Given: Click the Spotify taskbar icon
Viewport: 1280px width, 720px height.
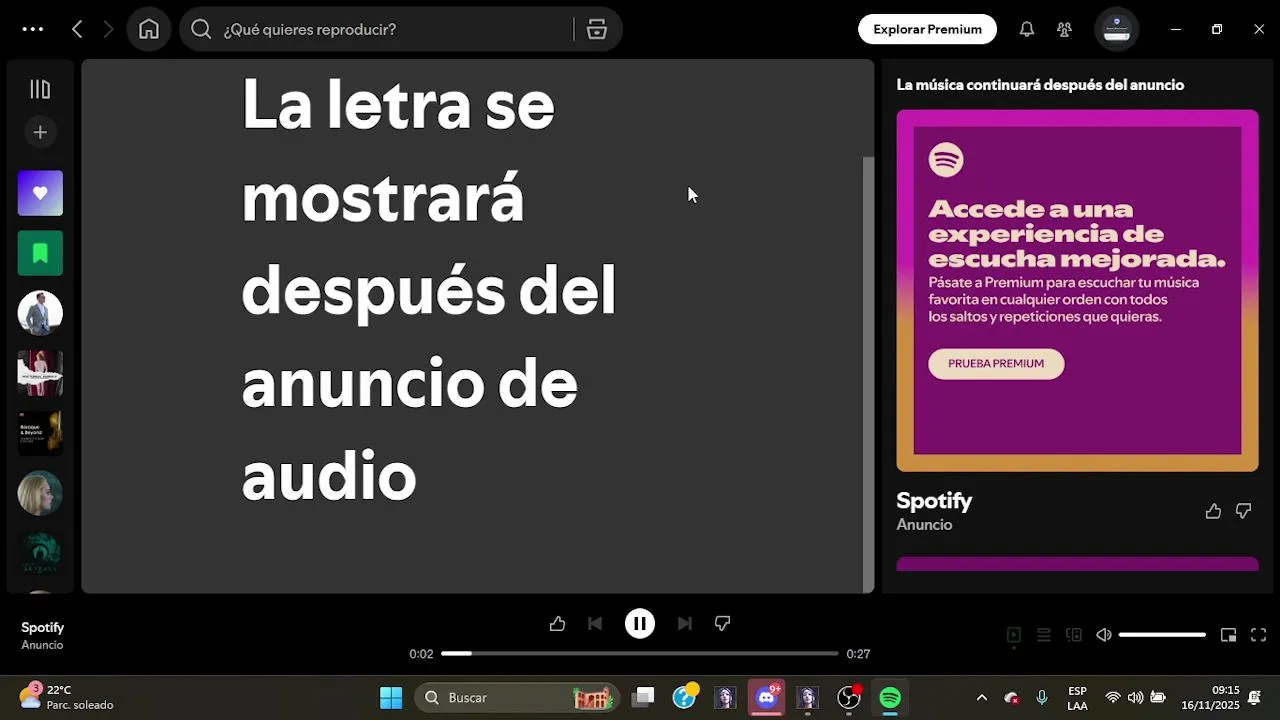Looking at the screenshot, I should click(890, 697).
